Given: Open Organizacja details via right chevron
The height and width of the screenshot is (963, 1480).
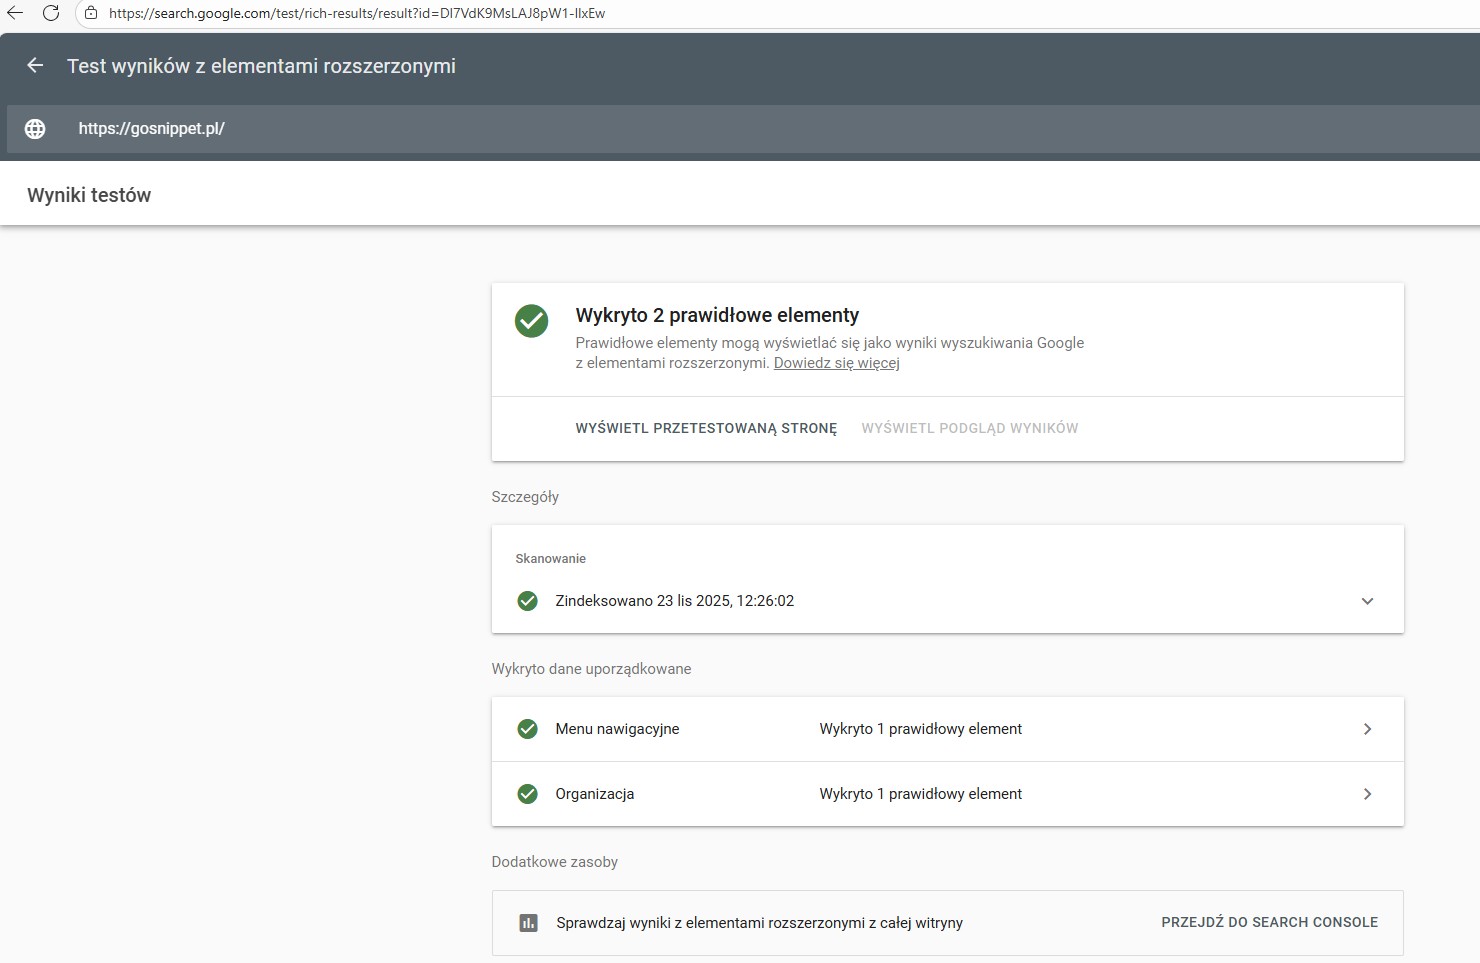Looking at the screenshot, I should [x=1367, y=794].
